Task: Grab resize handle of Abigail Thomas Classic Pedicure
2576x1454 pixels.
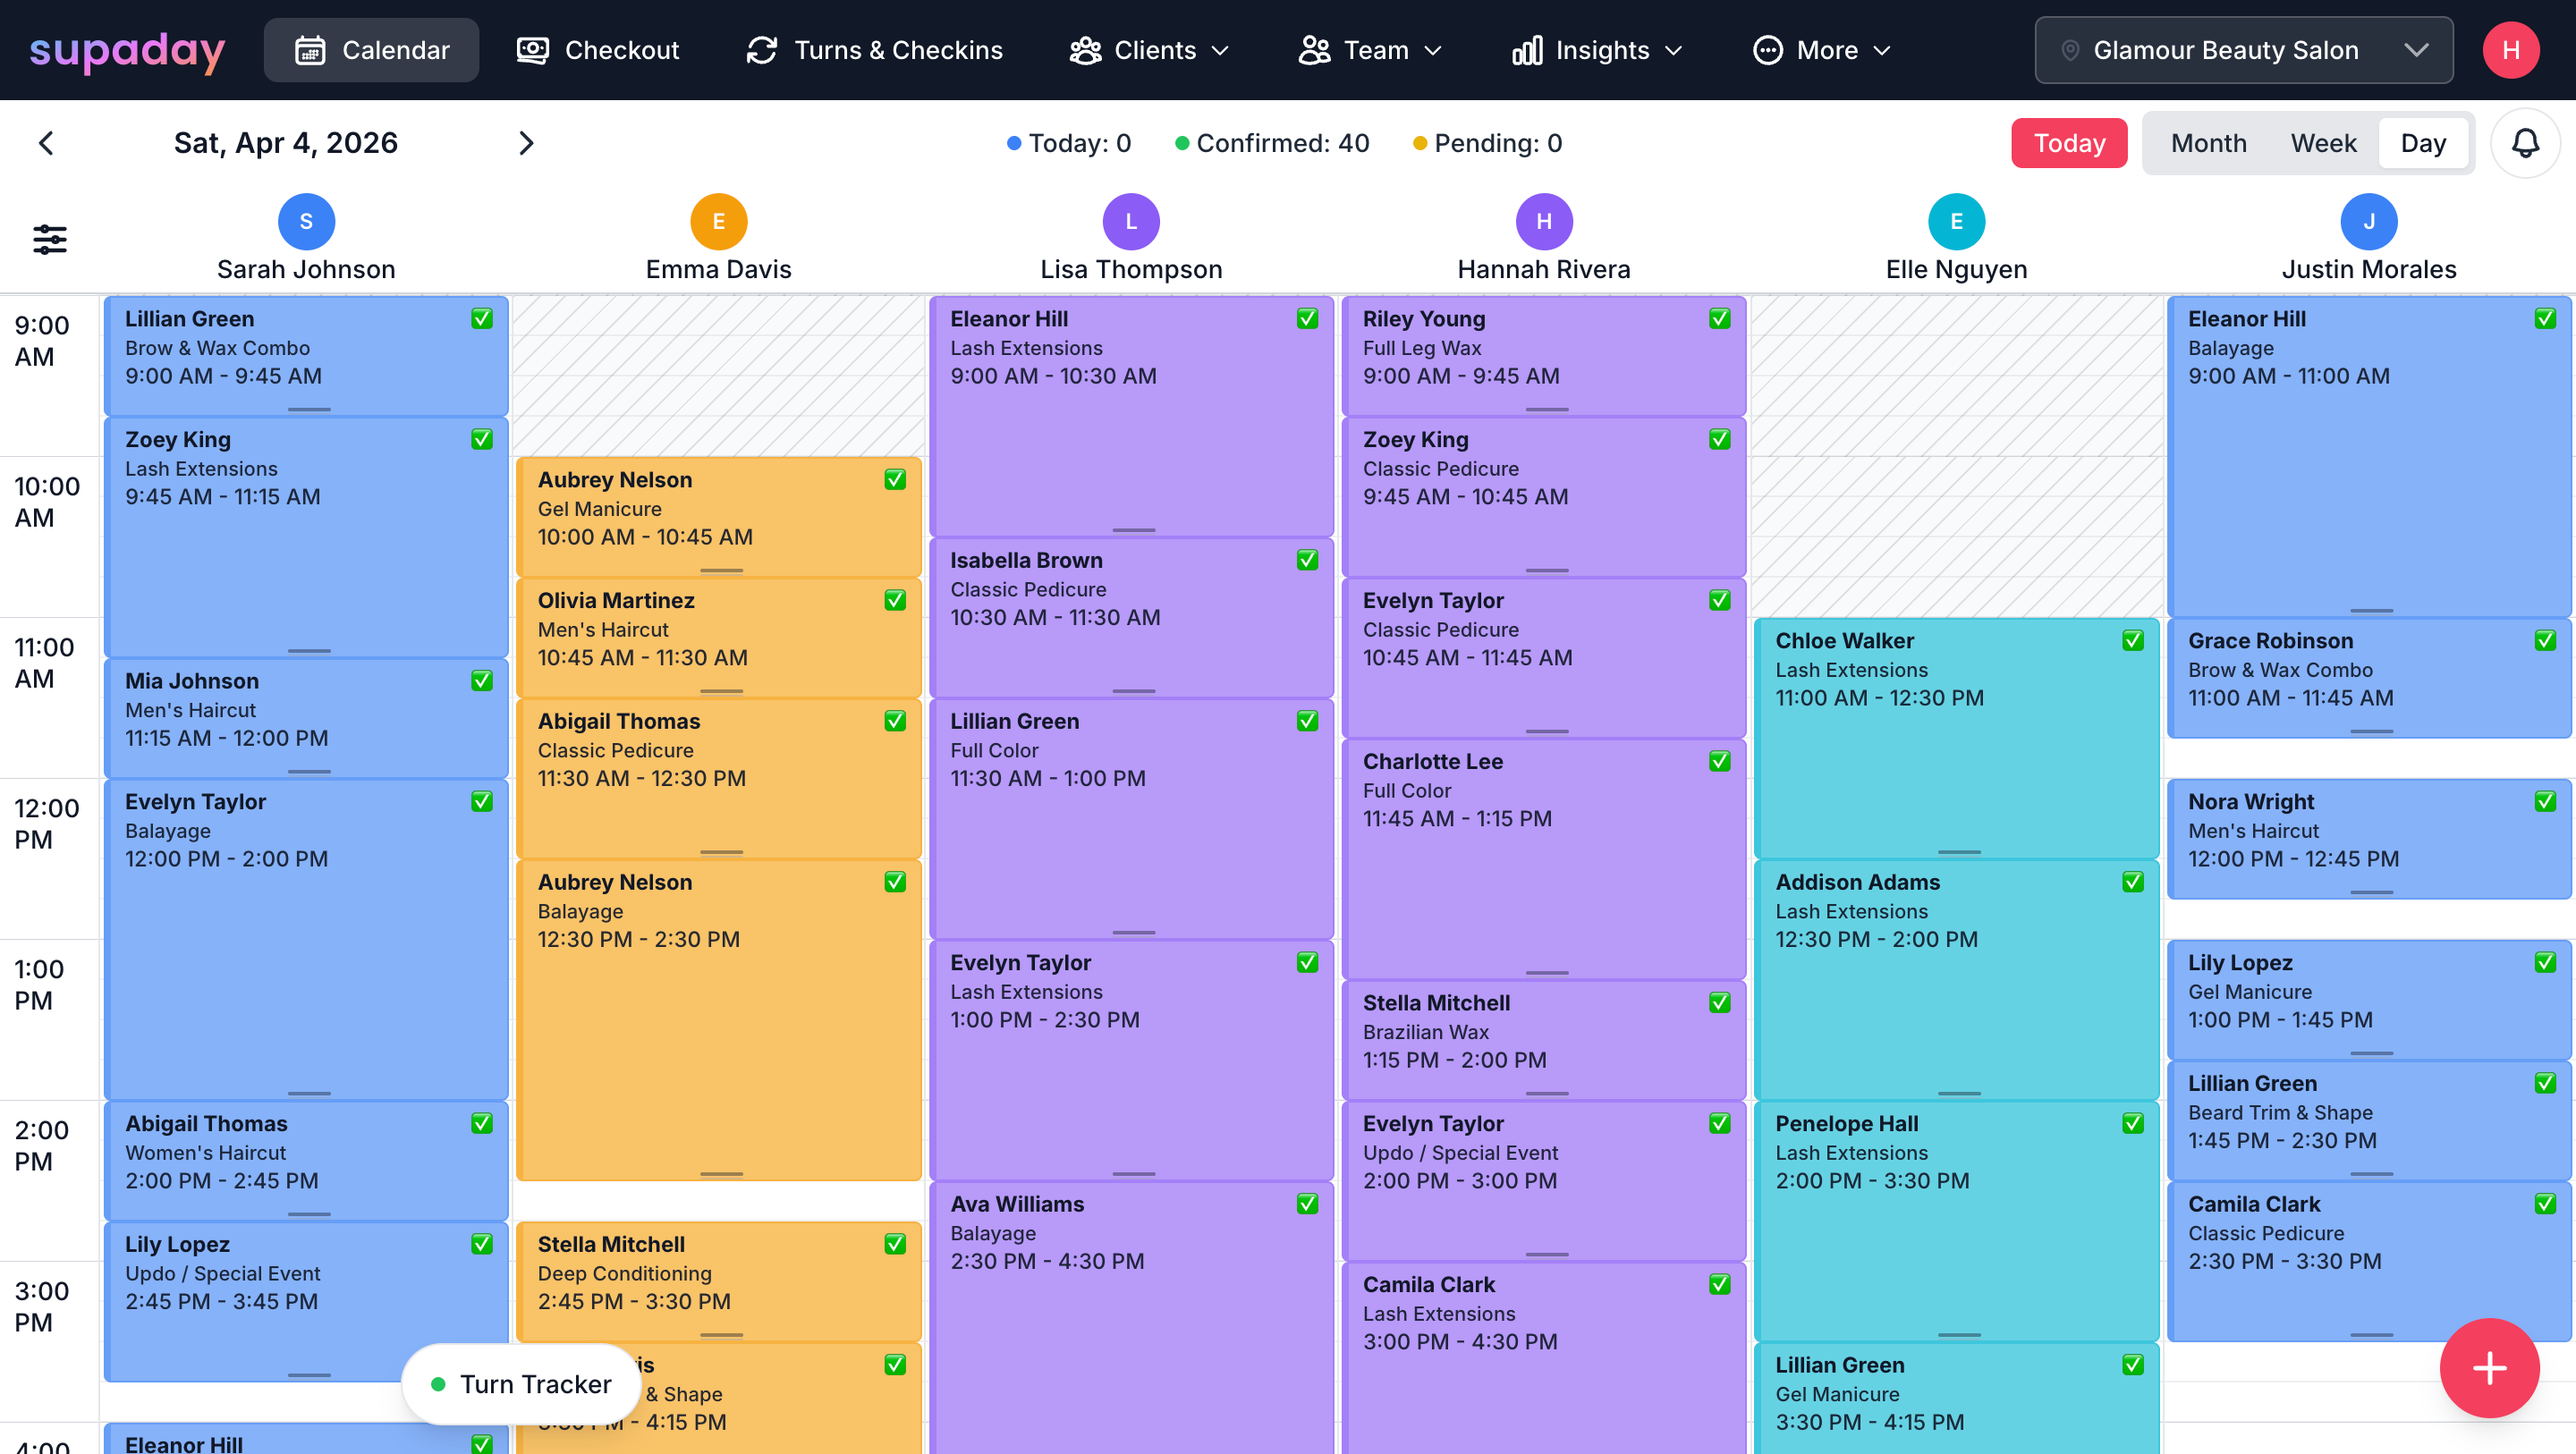Action: coord(721,853)
